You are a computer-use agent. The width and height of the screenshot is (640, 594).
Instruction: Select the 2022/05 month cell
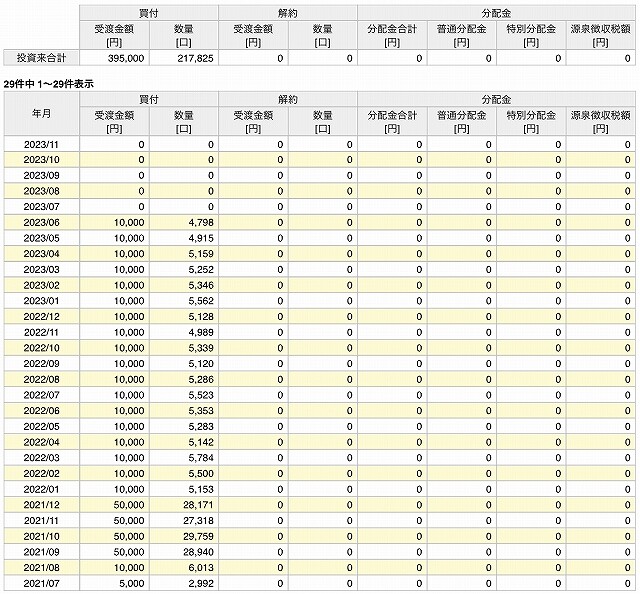[x=41, y=427]
